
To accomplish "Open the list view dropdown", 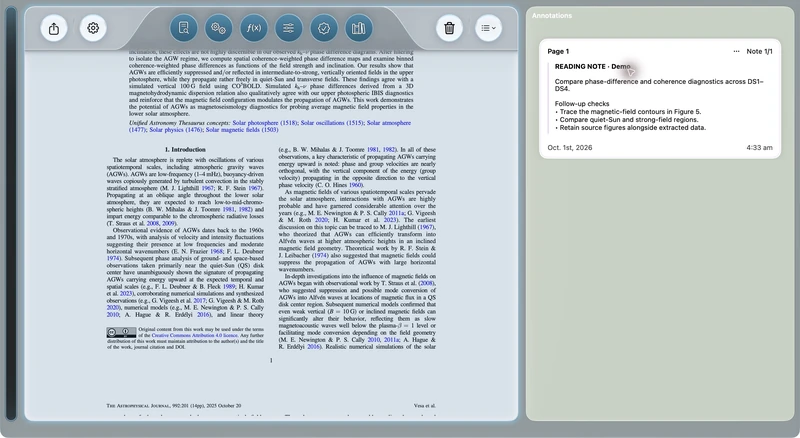I will pos(488,28).
